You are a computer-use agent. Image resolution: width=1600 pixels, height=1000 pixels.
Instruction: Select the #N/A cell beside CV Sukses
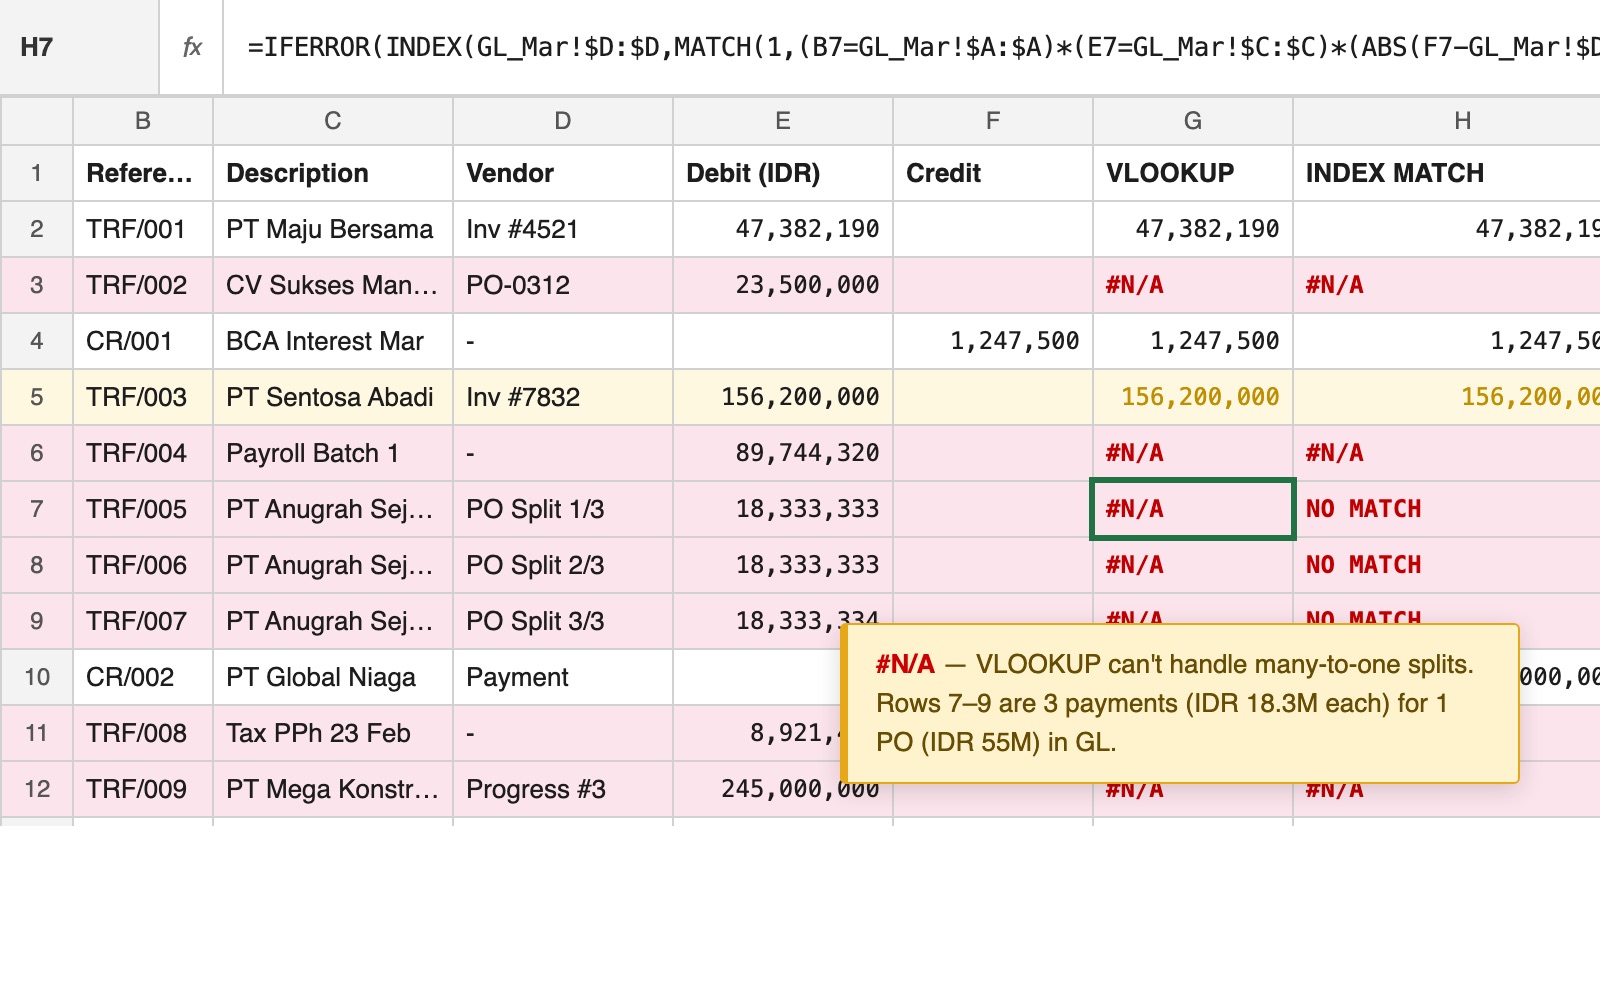click(x=1192, y=285)
